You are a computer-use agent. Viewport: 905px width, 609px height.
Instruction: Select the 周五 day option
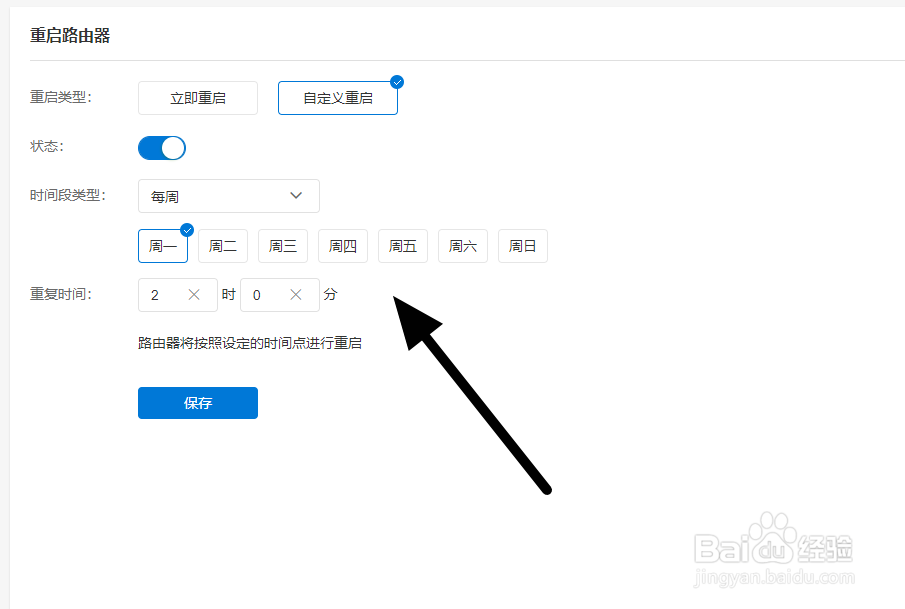click(x=403, y=246)
